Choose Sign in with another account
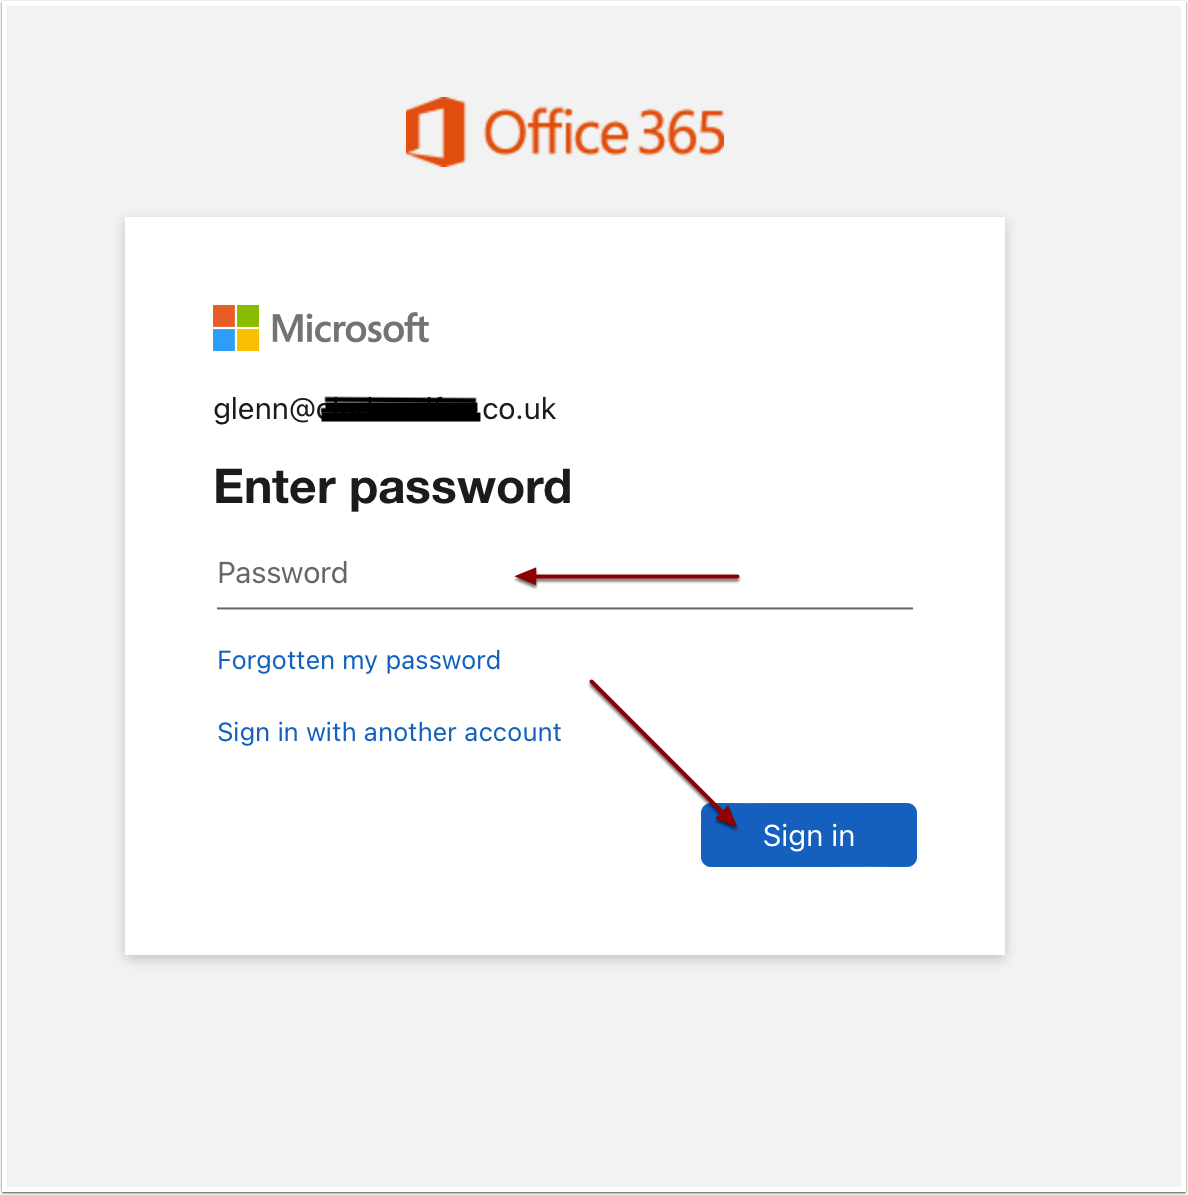The width and height of the screenshot is (1188, 1195). (x=389, y=732)
